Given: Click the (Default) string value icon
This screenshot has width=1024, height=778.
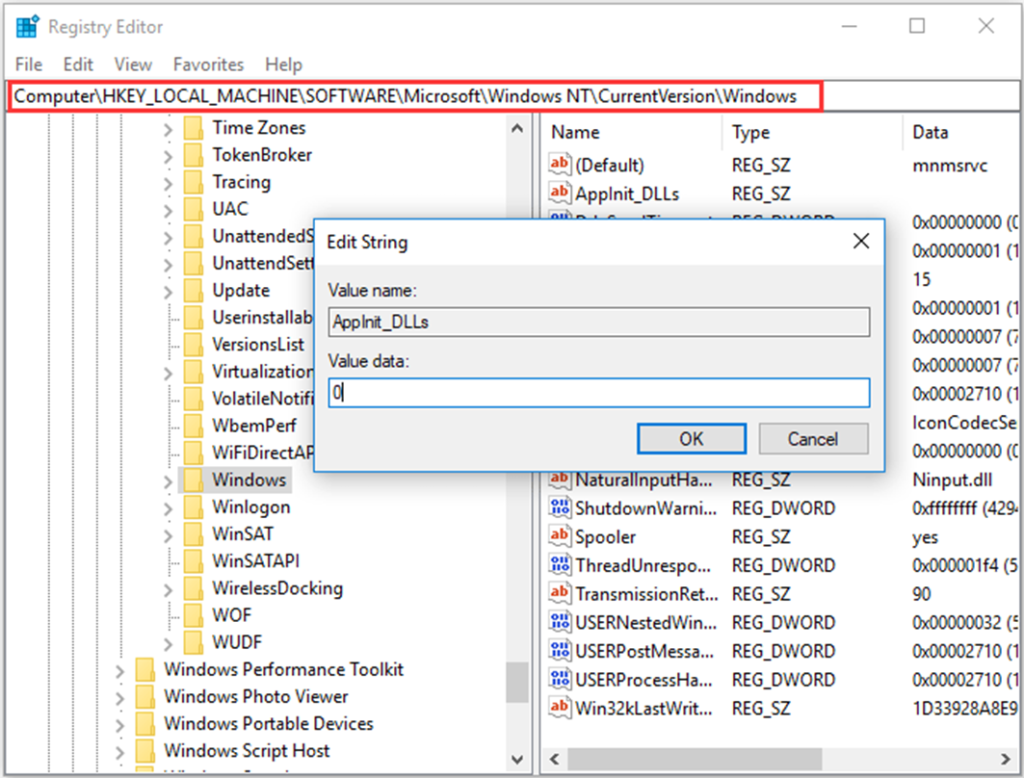Looking at the screenshot, I should click(x=560, y=164).
